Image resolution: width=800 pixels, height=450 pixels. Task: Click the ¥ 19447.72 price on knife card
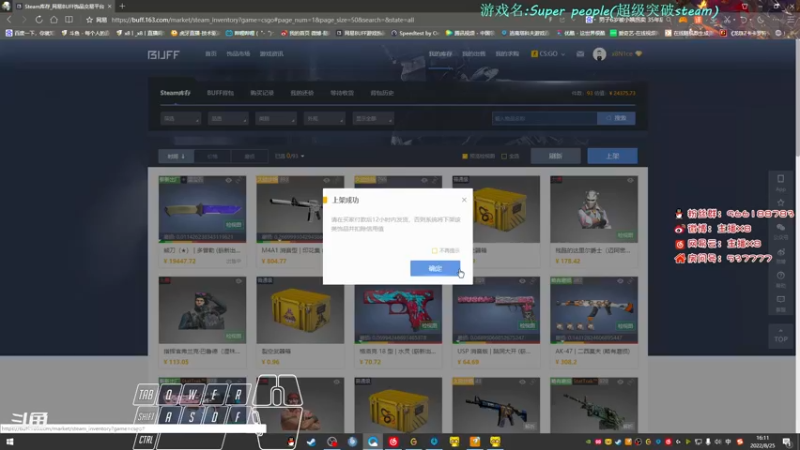(x=180, y=261)
